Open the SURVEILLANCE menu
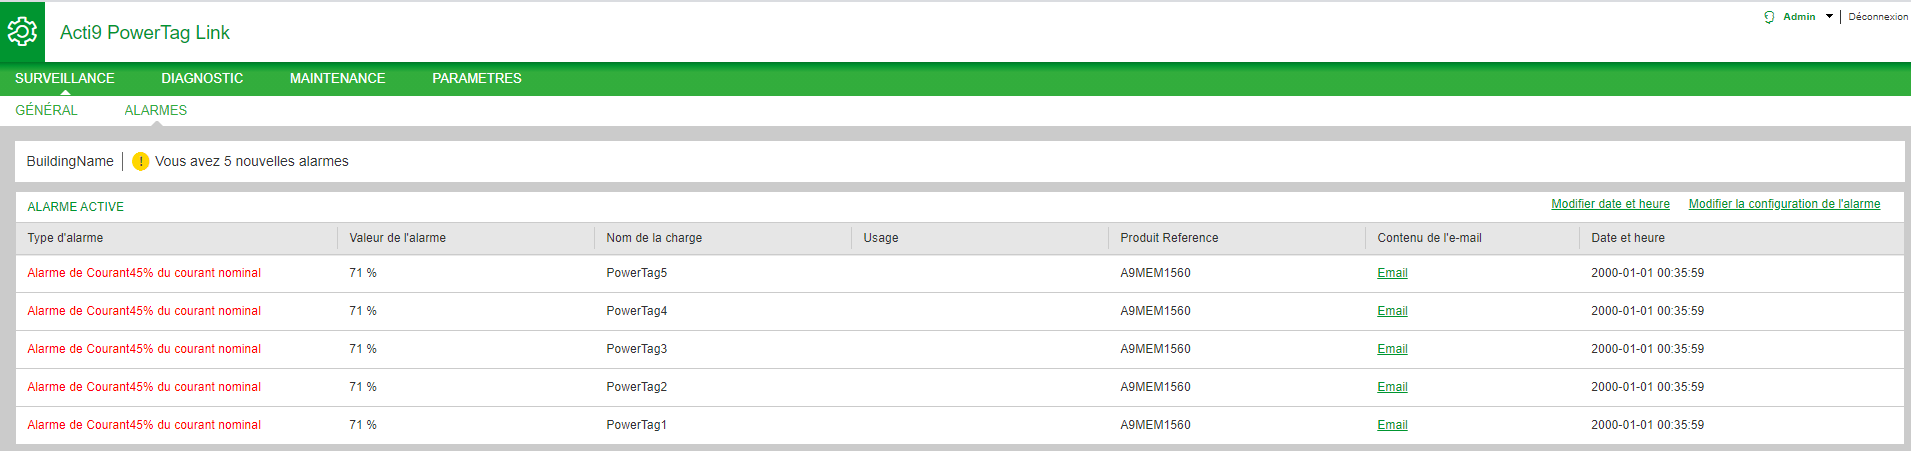 [x=65, y=78]
